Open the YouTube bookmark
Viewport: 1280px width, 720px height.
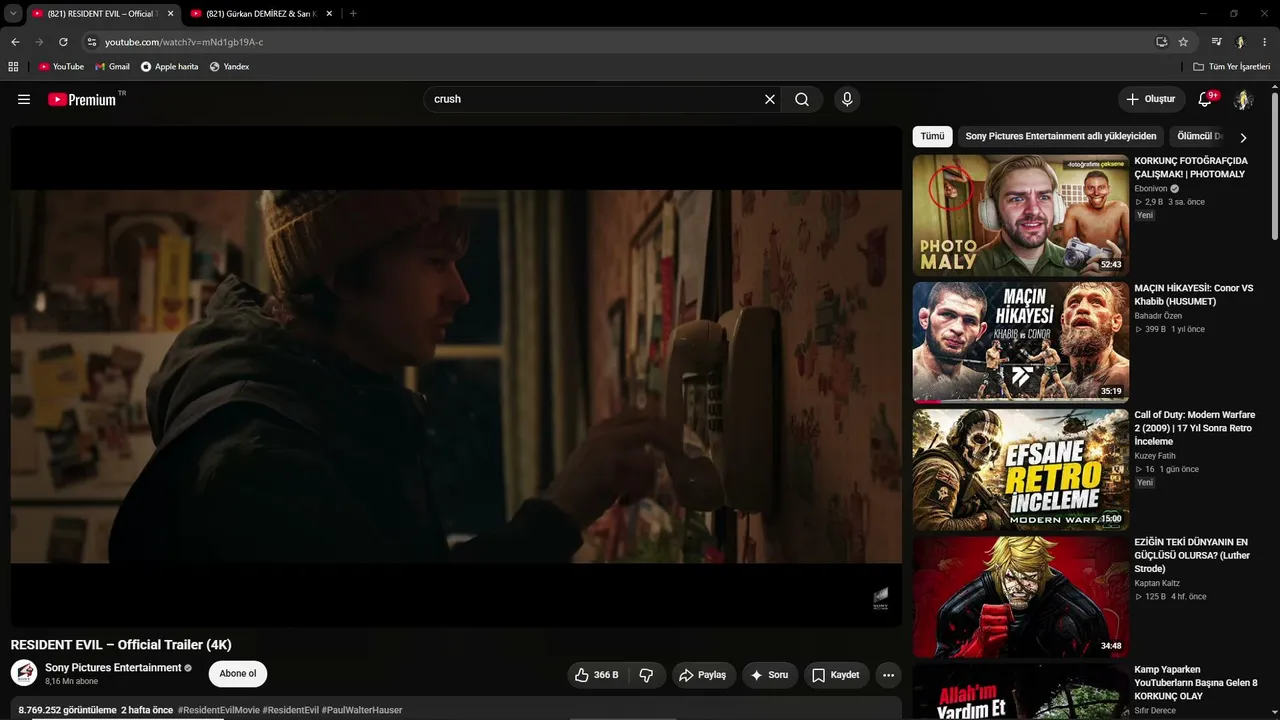(61, 67)
